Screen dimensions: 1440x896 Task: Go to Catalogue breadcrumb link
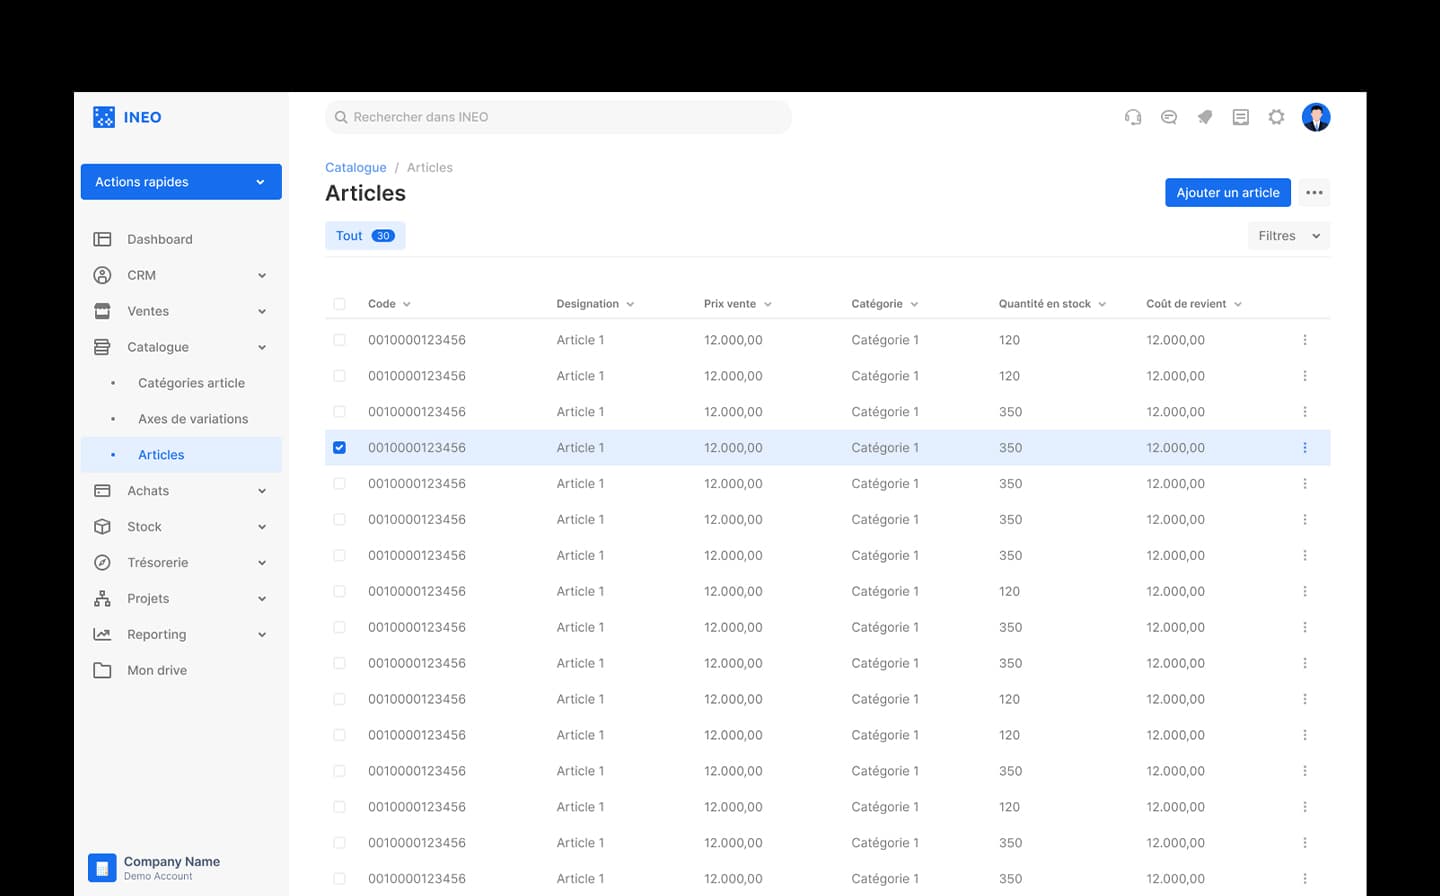click(x=355, y=168)
